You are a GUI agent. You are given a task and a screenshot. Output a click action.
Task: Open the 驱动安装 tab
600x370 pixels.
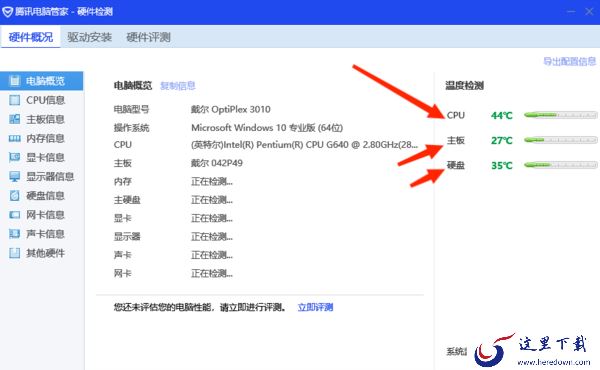90,37
